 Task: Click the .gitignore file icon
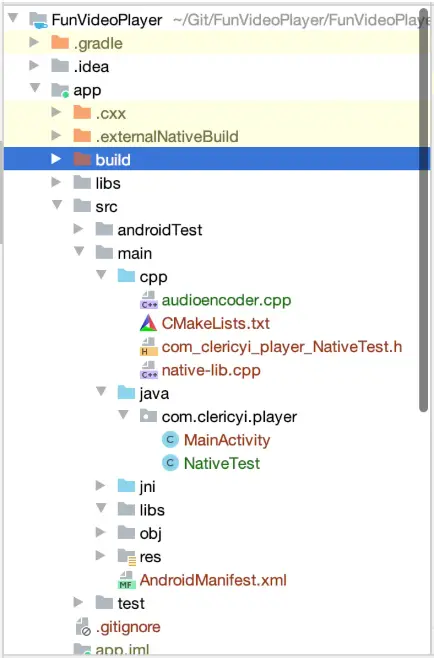pyautogui.click(x=83, y=627)
